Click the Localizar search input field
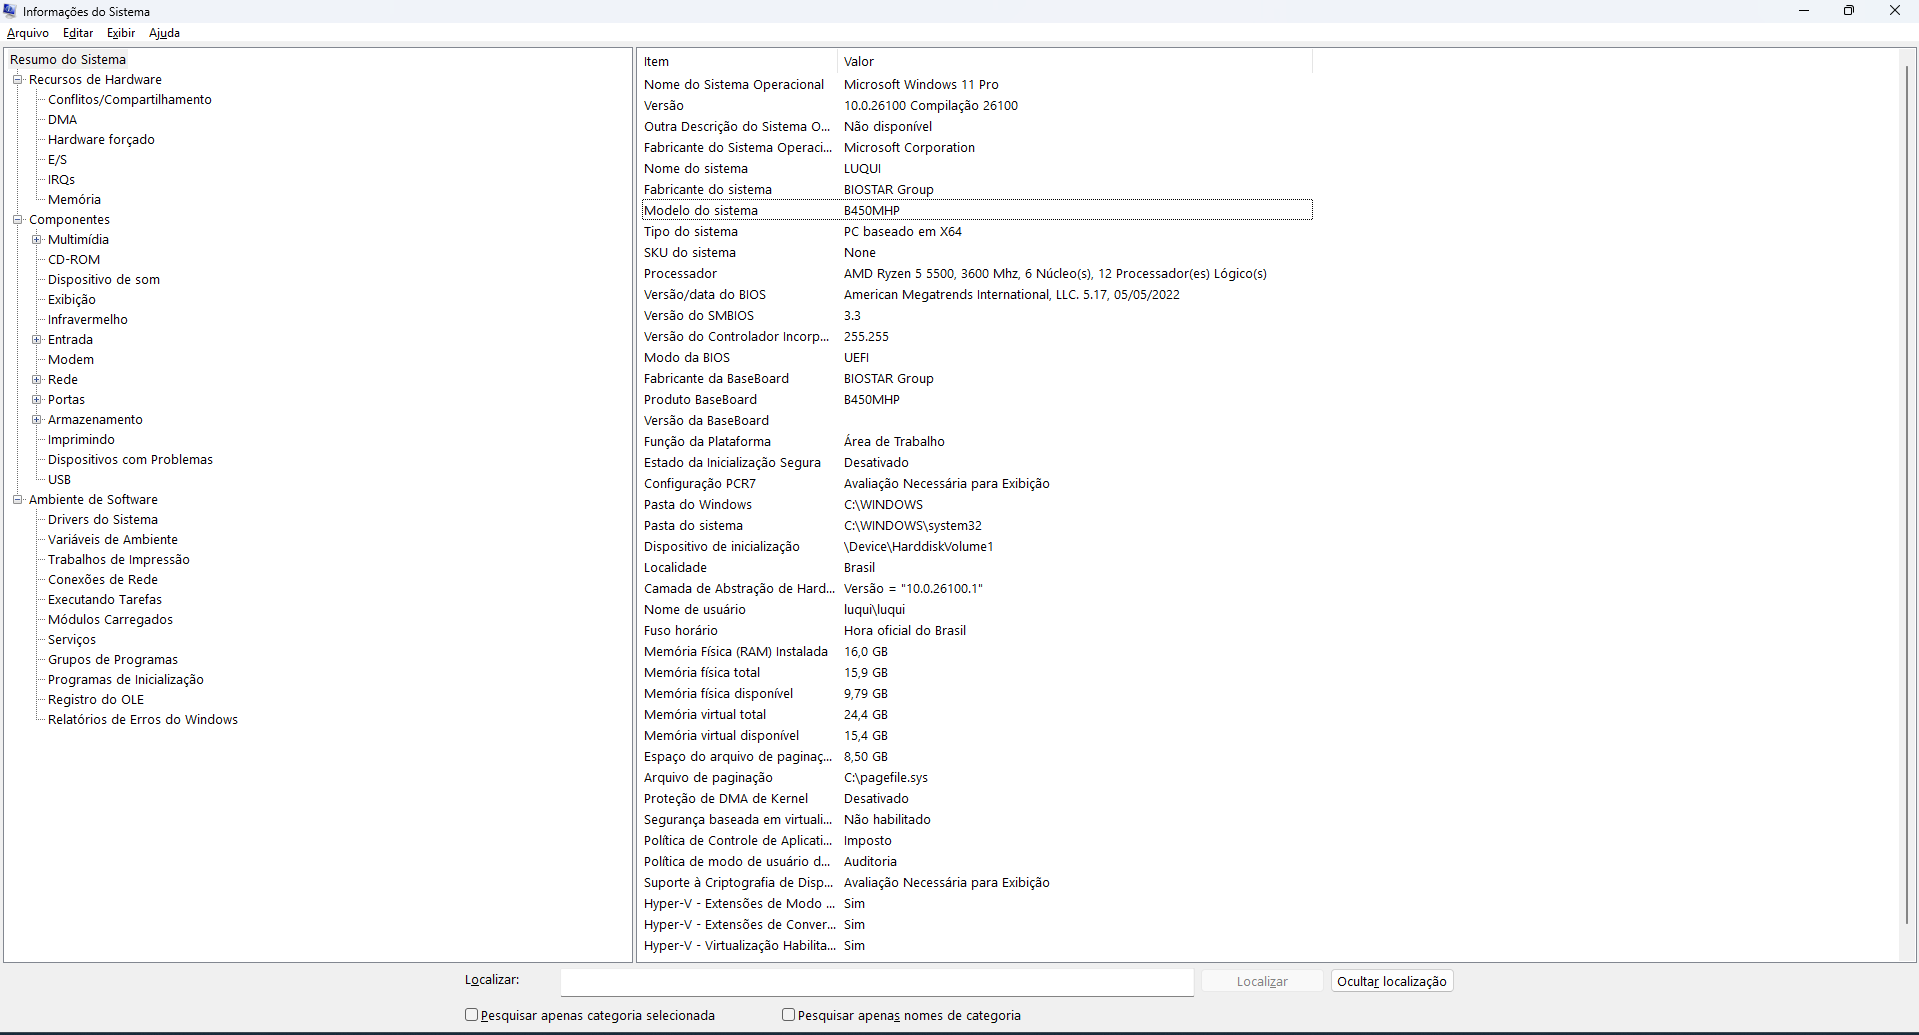This screenshot has height=1035, width=1919. [877, 982]
